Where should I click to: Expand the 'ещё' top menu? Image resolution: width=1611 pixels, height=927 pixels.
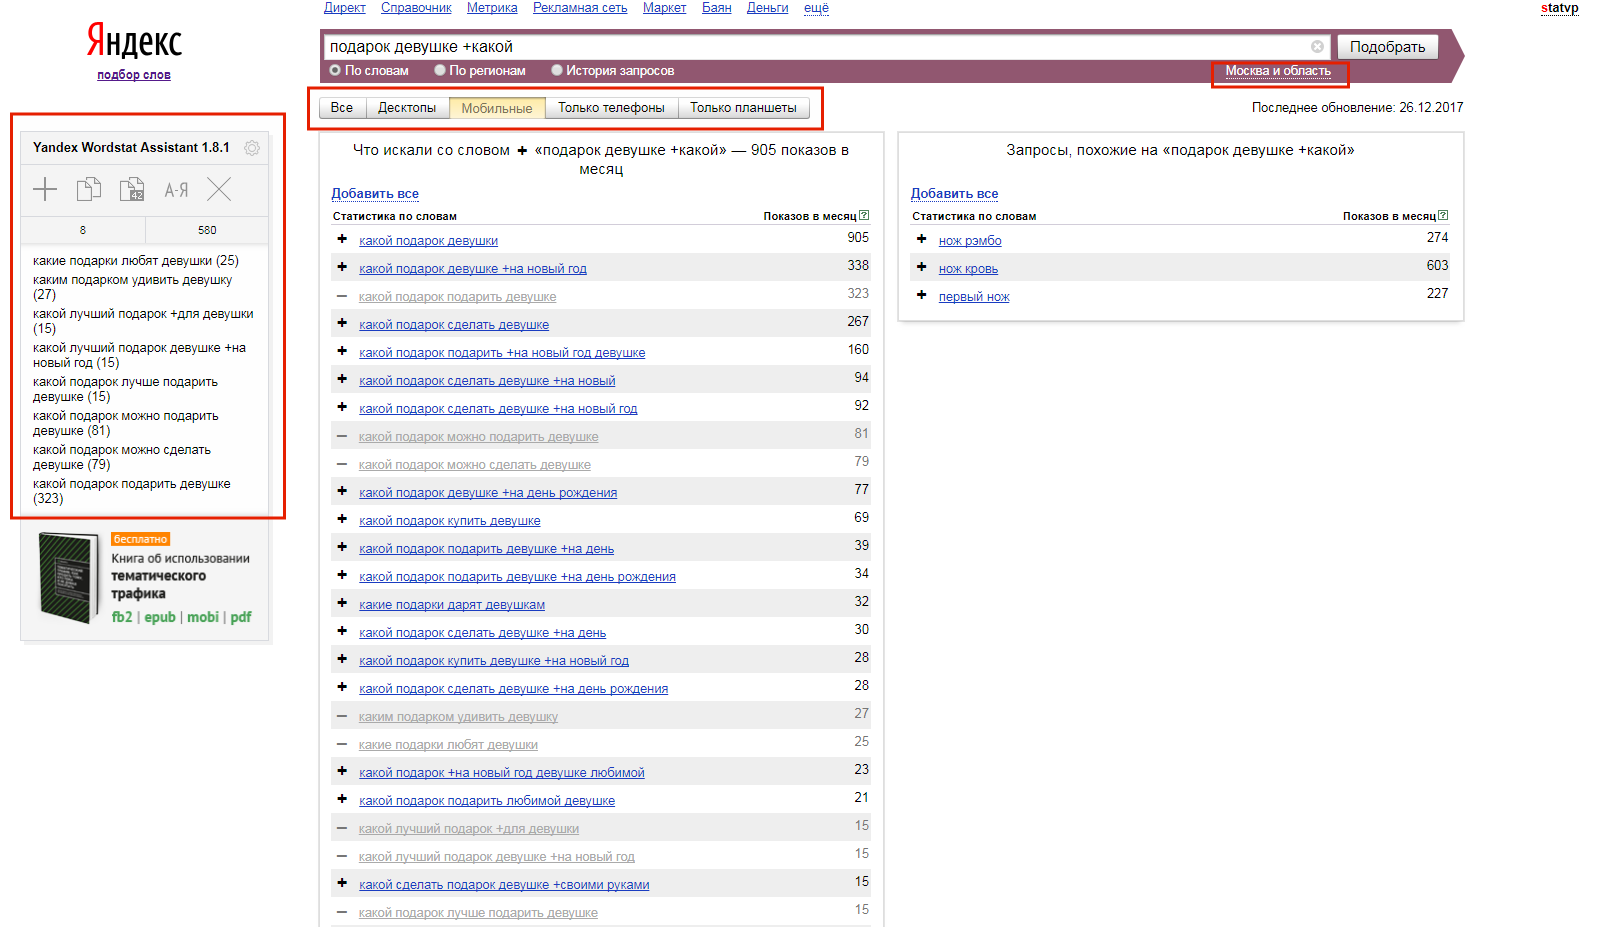point(816,7)
